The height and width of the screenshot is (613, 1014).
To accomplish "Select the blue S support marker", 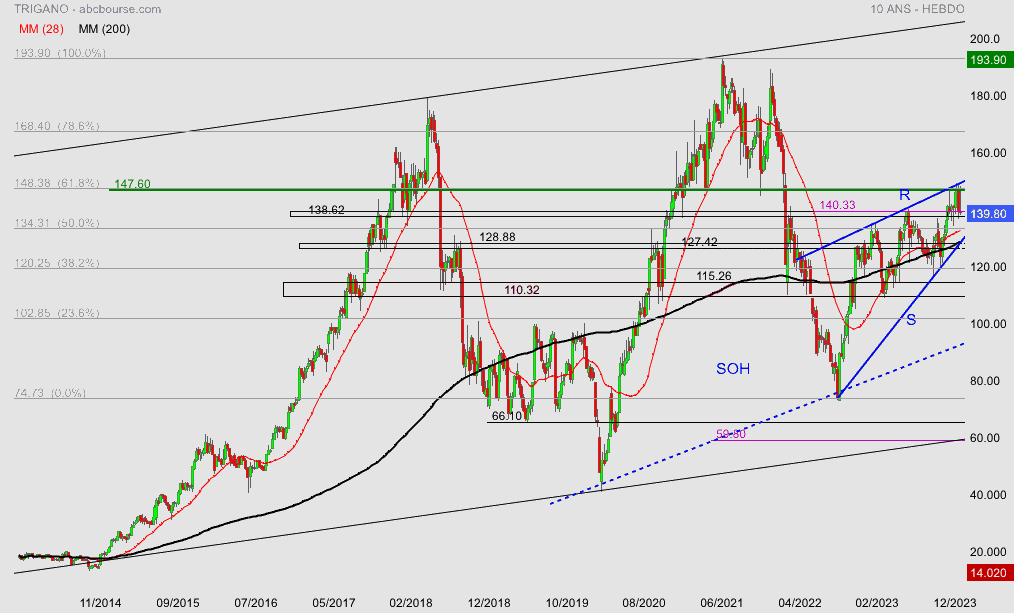I will [911, 319].
